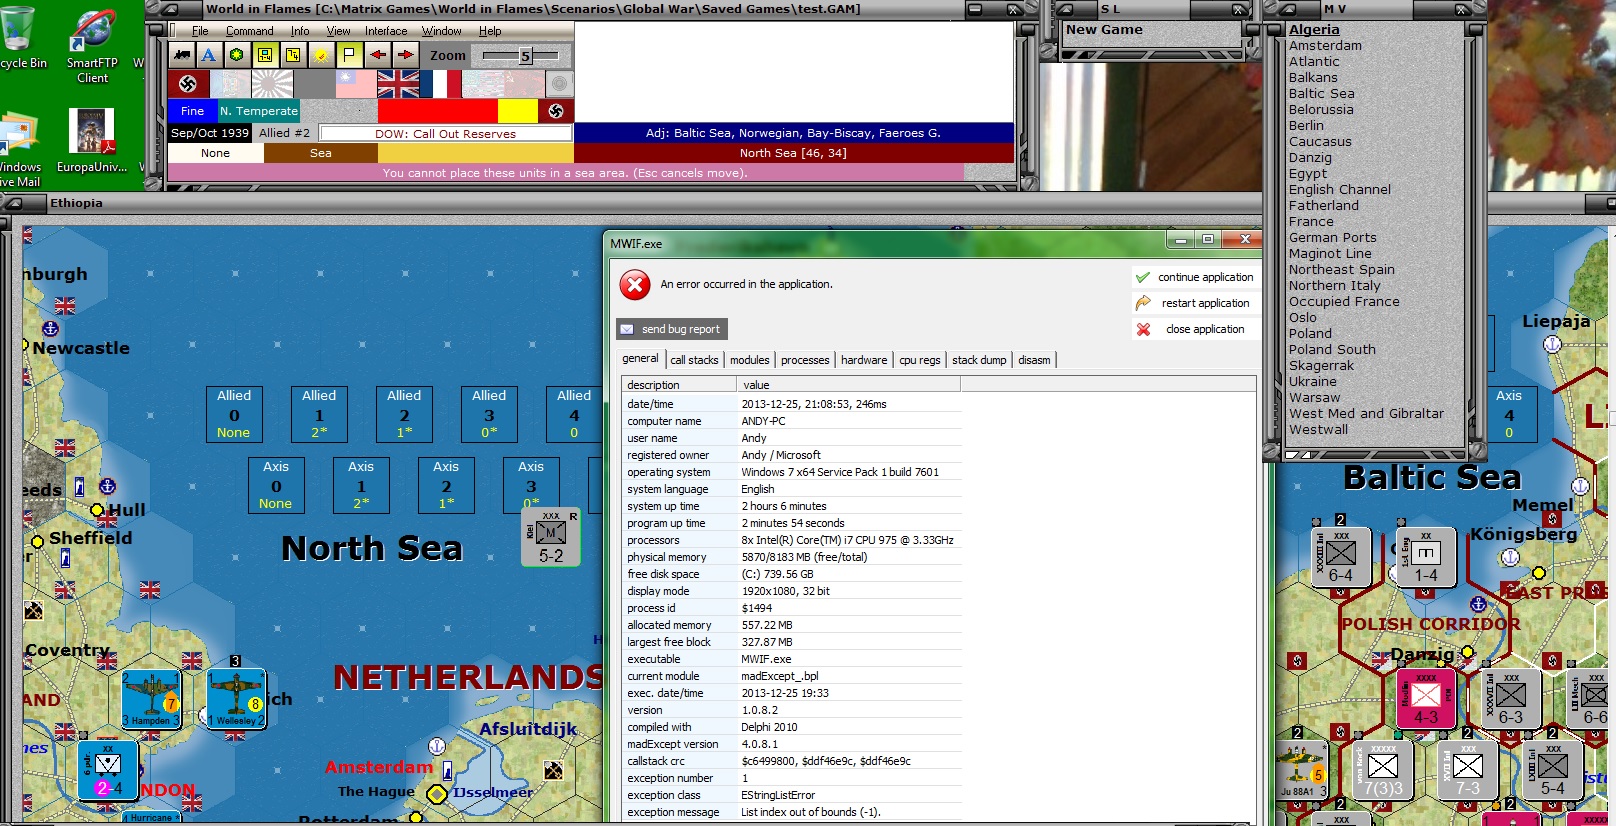Viewport: 1616px width, 826px height.
Task: Toggle the yellow unit counter display icon
Action: click(x=265, y=55)
